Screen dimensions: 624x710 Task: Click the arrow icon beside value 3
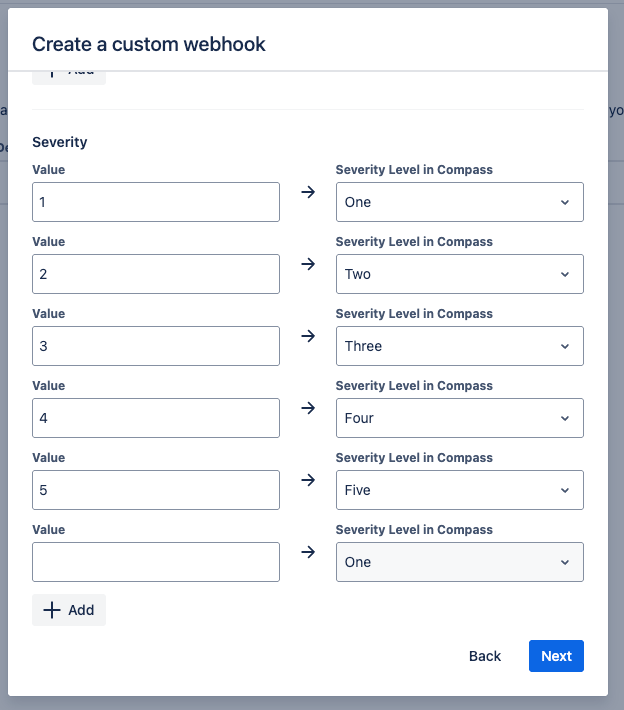pyautogui.click(x=308, y=335)
